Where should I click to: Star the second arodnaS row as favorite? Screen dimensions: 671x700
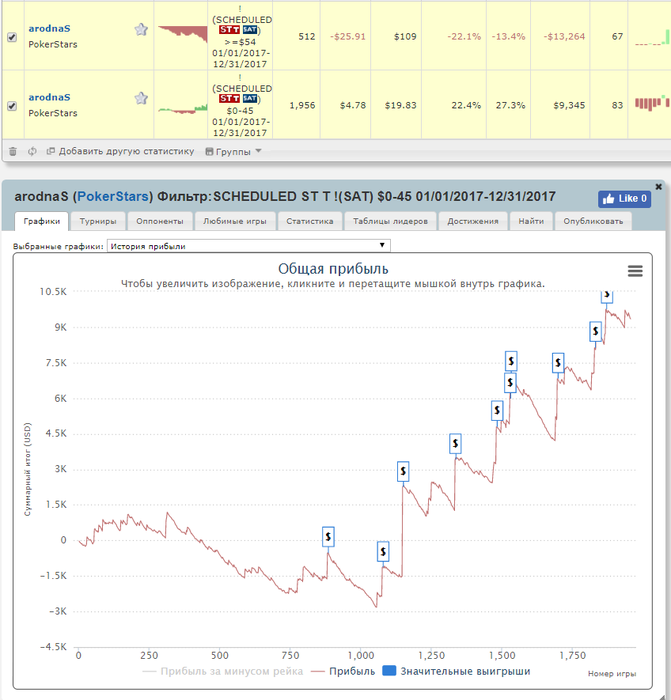141,98
